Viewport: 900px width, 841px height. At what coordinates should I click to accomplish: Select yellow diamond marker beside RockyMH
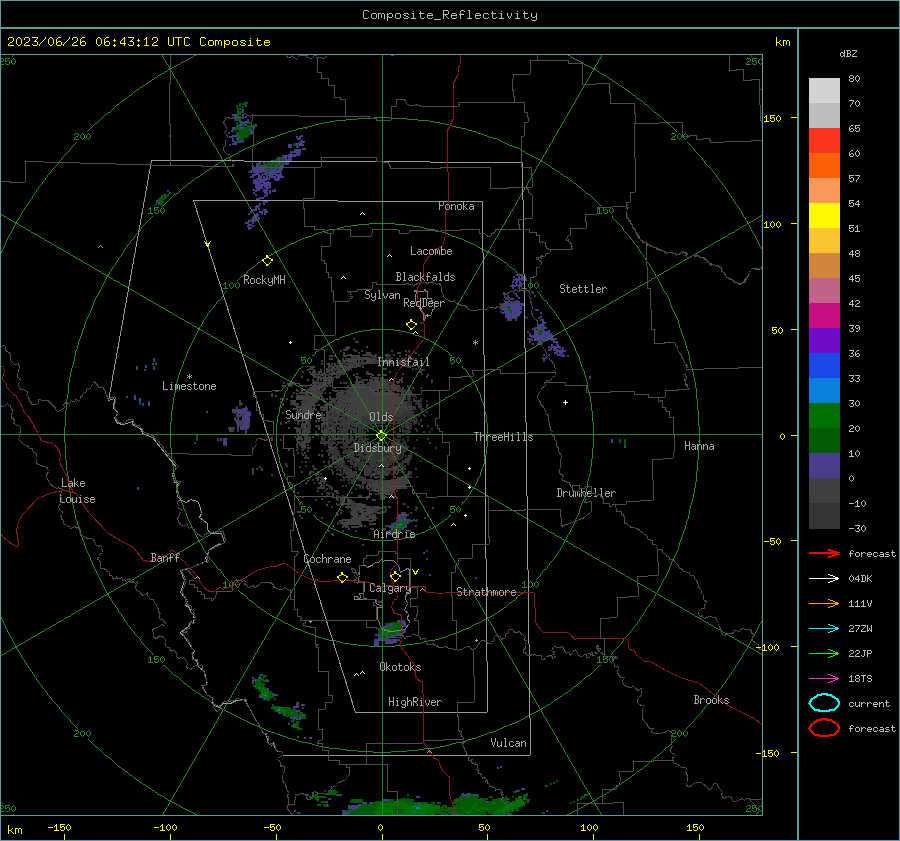pyautogui.click(x=267, y=261)
